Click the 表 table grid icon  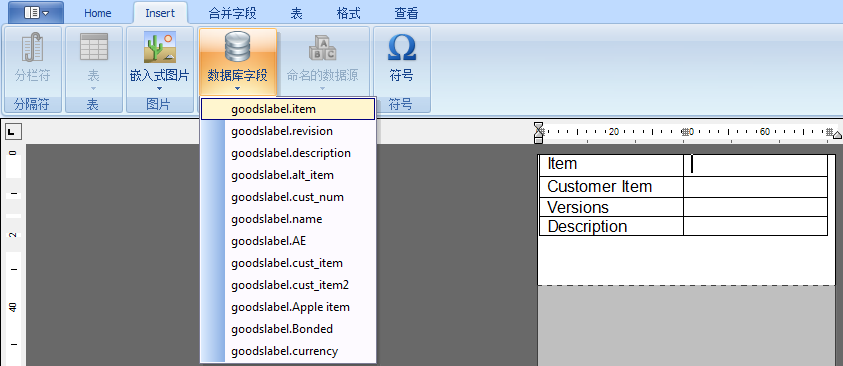coord(94,47)
